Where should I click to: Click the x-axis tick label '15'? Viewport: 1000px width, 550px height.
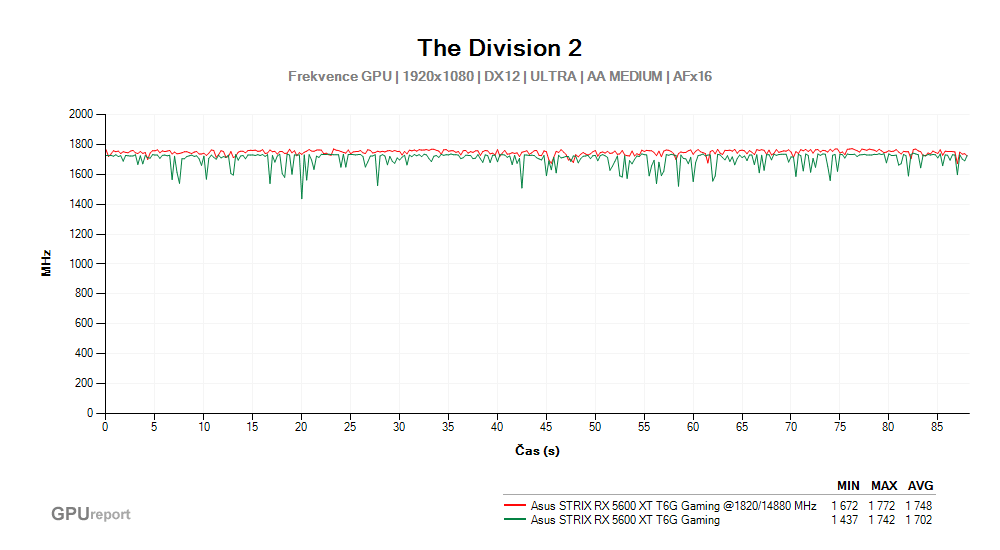click(x=253, y=427)
